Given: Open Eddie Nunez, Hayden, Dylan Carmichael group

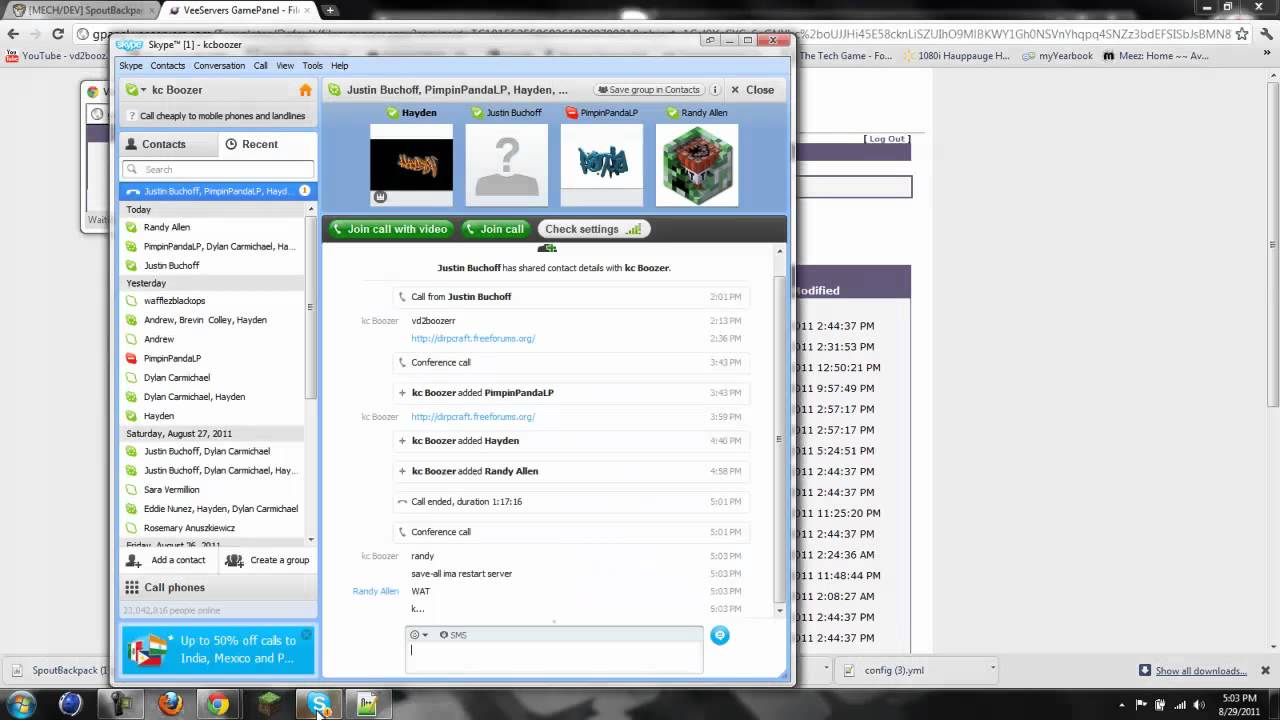Looking at the screenshot, I should coord(212,509).
